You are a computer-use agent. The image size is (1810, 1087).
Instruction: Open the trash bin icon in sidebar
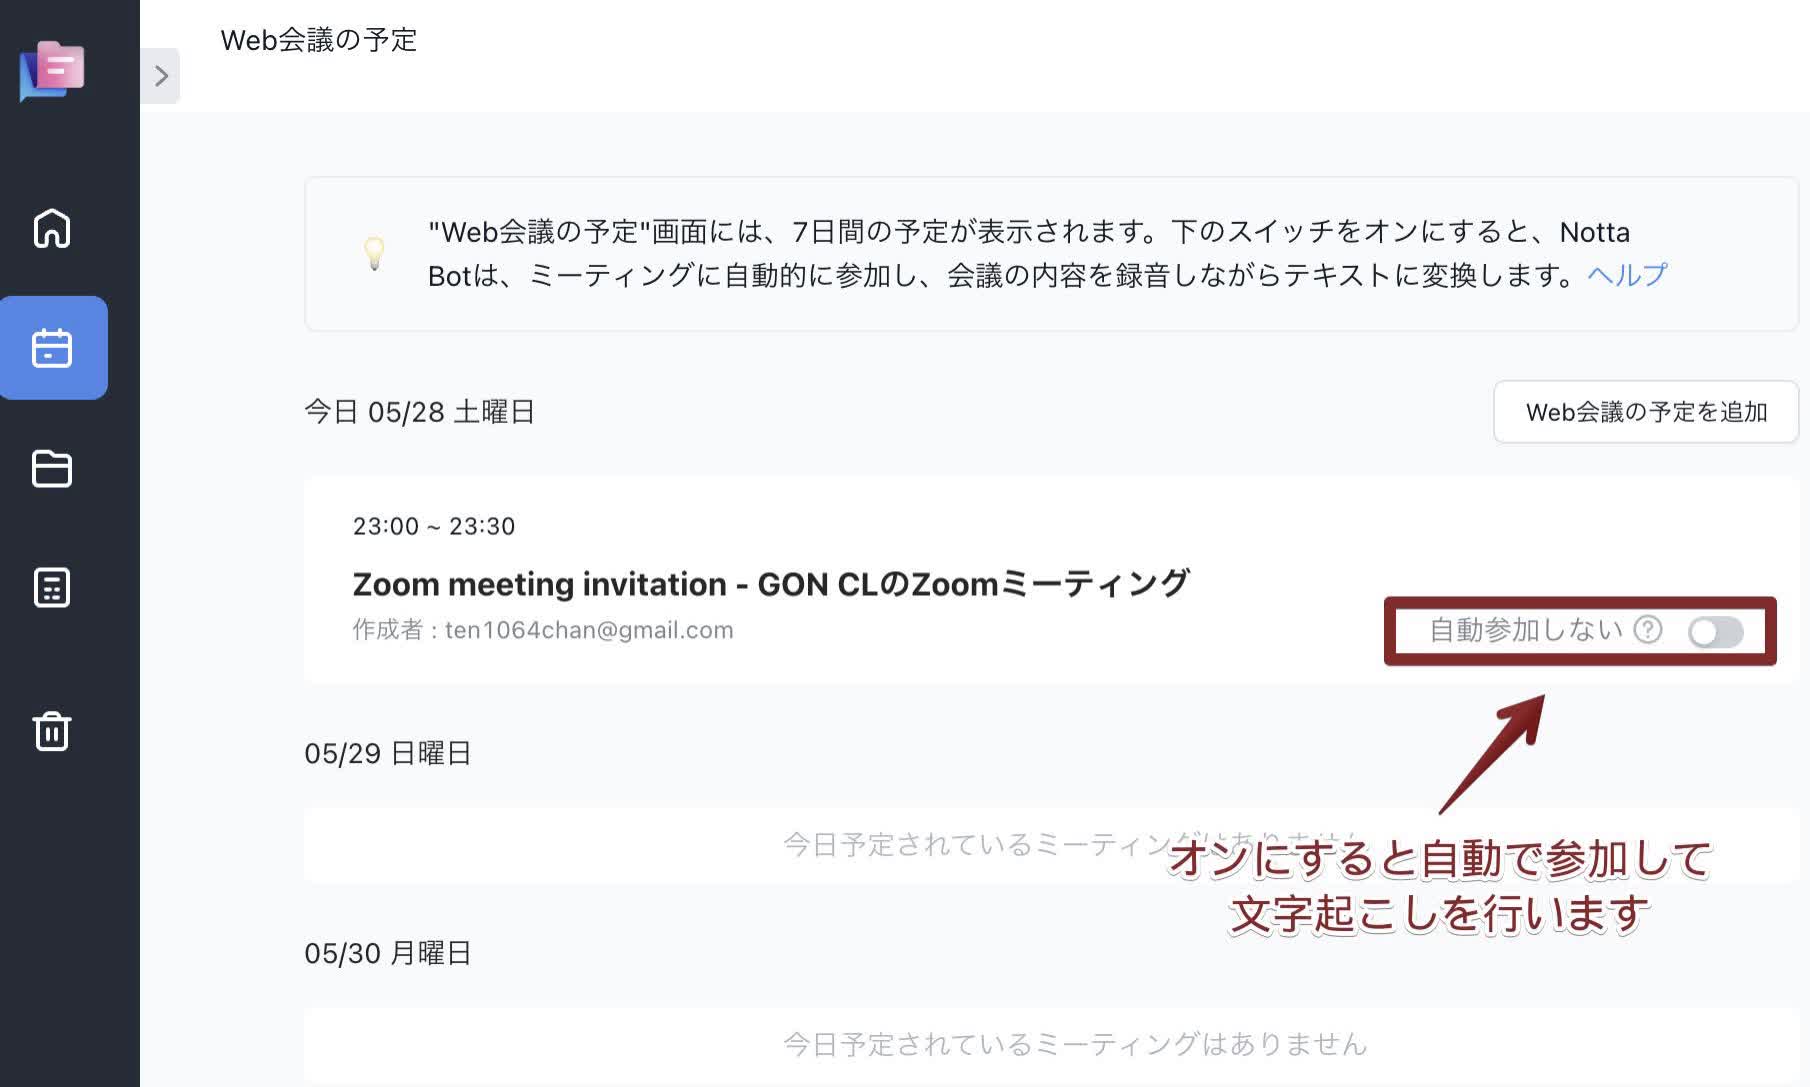(52, 730)
